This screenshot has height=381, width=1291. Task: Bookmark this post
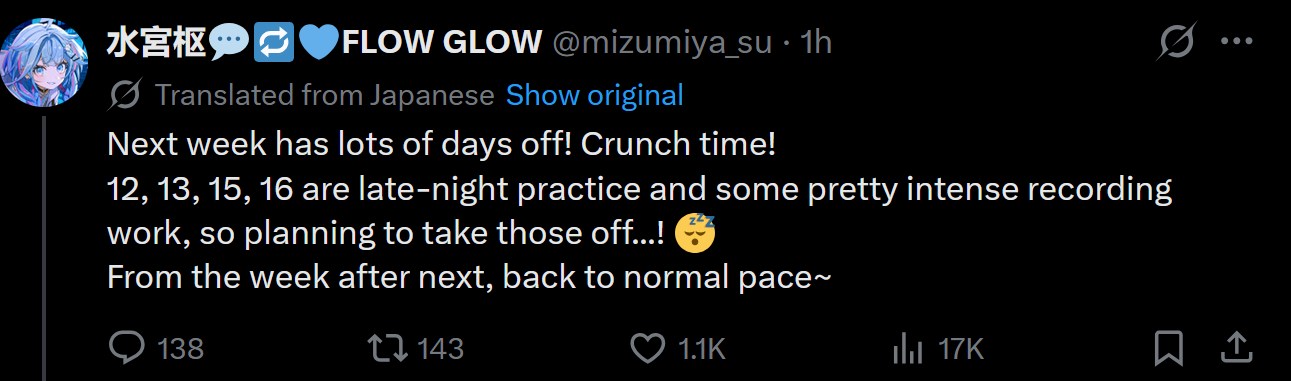1168,347
